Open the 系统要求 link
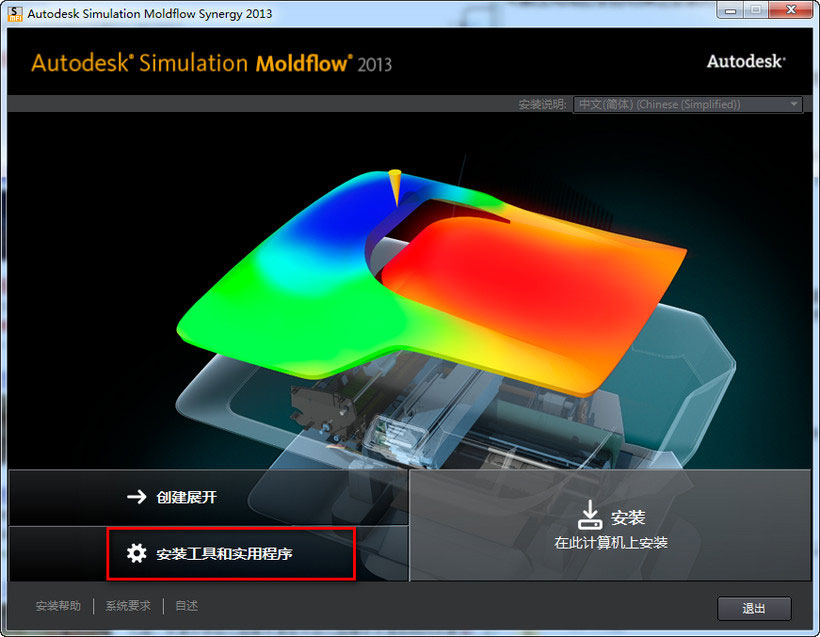This screenshot has width=820, height=637. 128,606
